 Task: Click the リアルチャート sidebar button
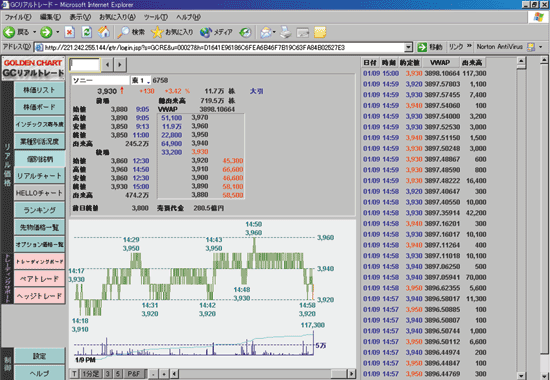coord(40,176)
